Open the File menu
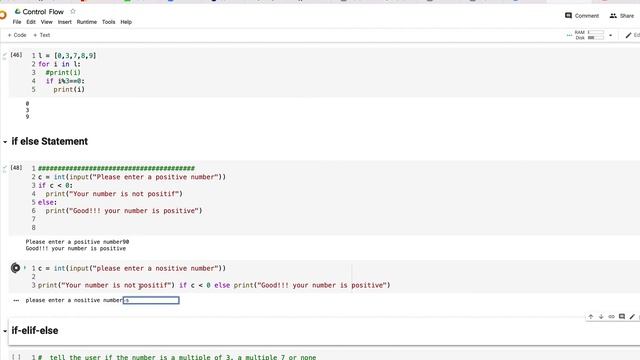This screenshot has height=360, width=640. (17, 22)
